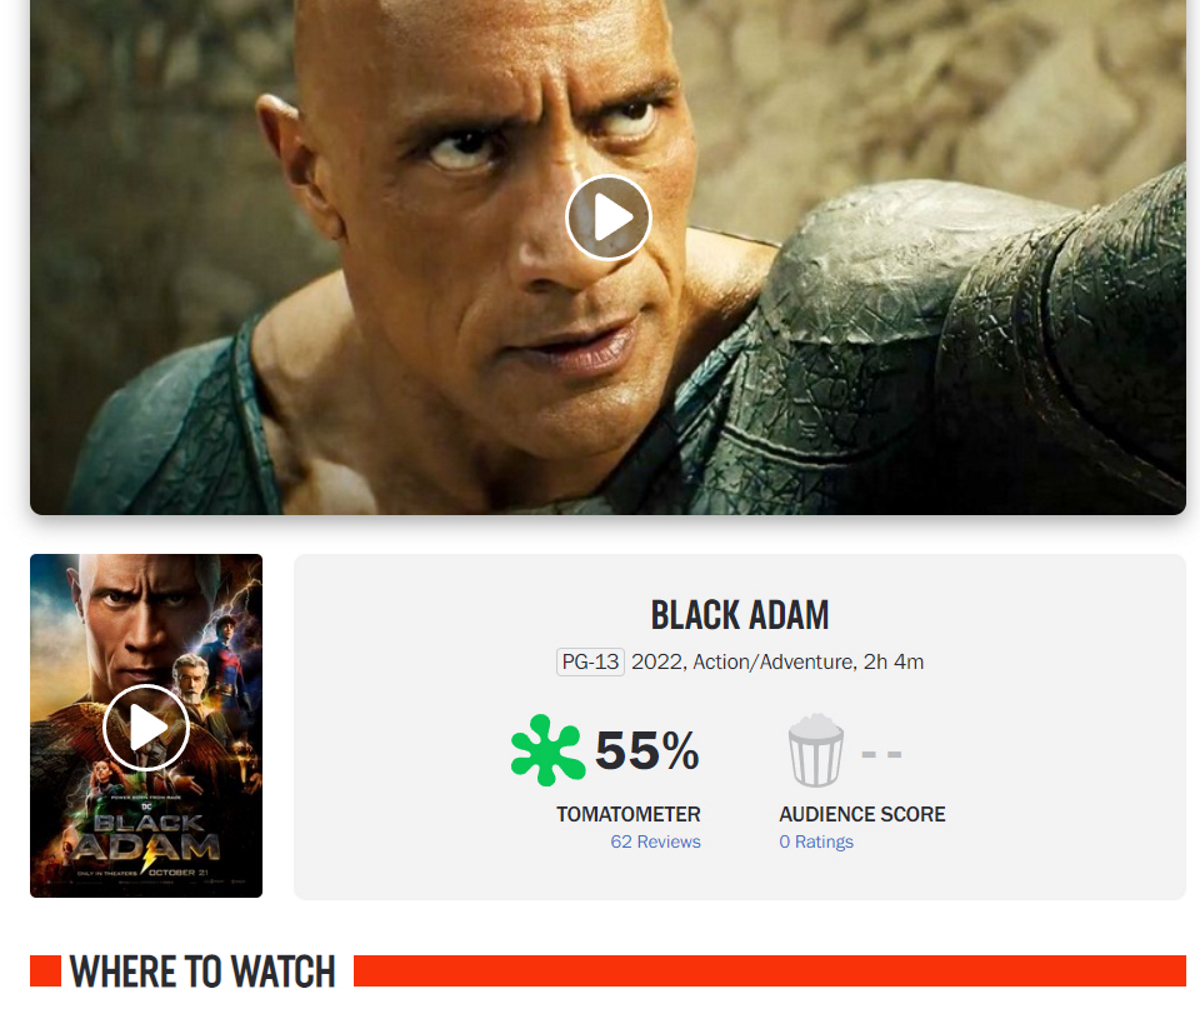Click the Where to Watch heading
The height and width of the screenshot is (1014, 1200).
(x=202, y=971)
